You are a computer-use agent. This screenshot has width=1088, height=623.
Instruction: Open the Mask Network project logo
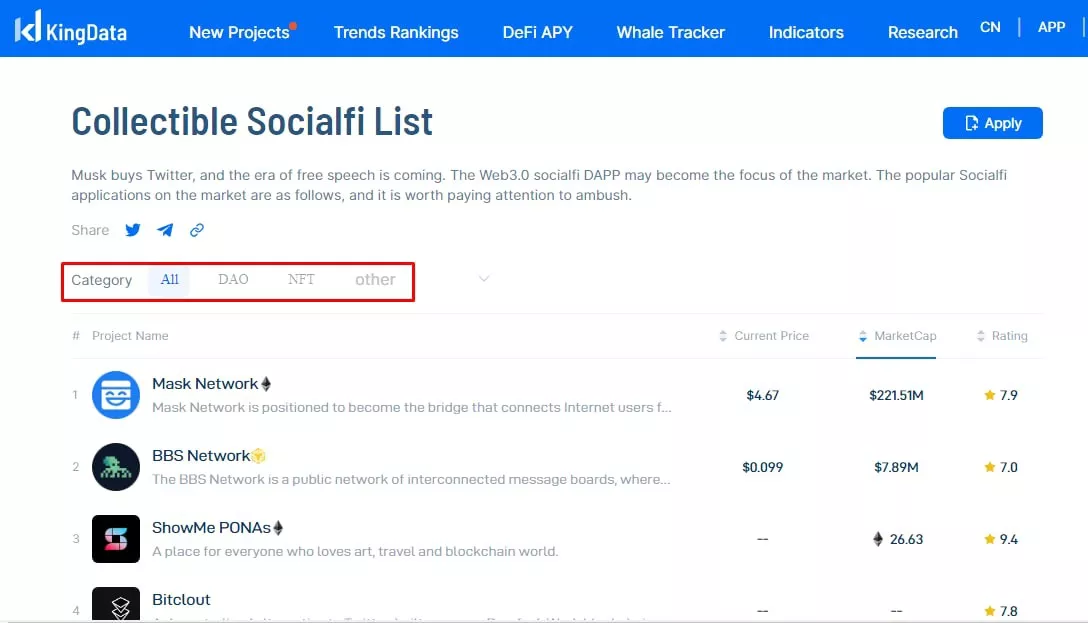pyautogui.click(x=116, y=395)
